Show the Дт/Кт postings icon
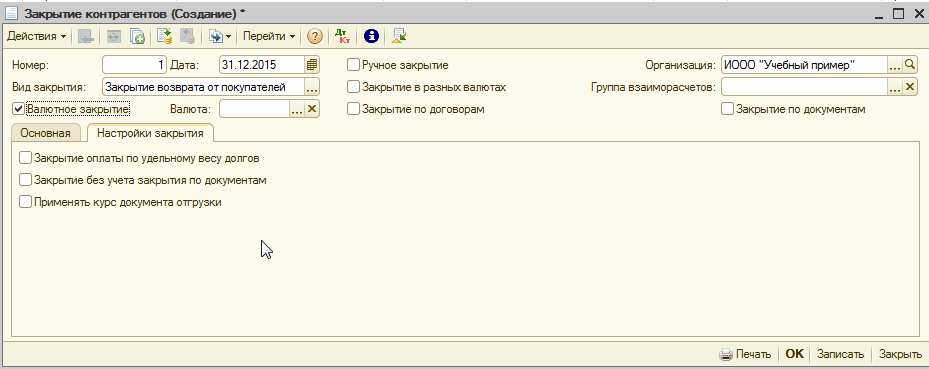The image size is (929, 369). [342, 37]
